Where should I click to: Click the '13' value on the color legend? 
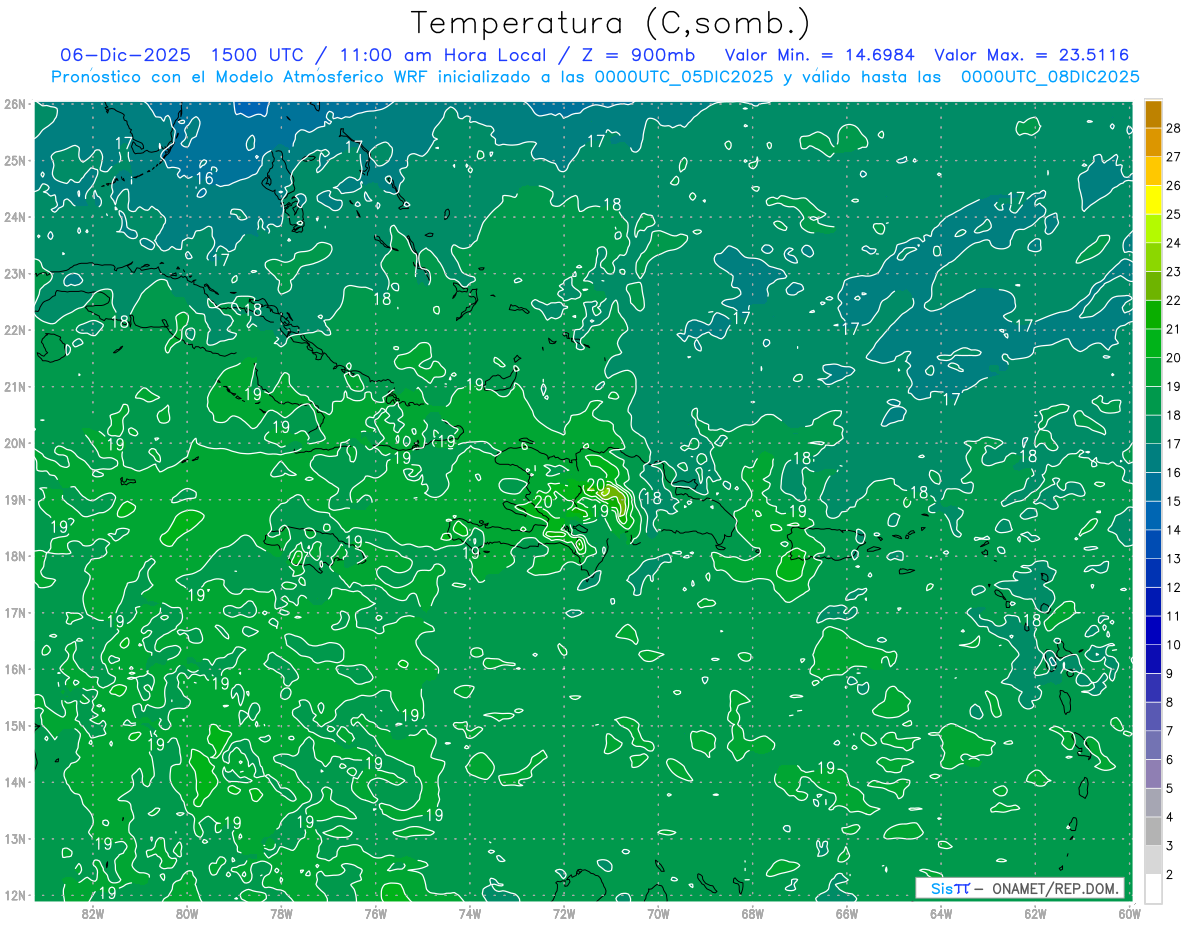pos(1173,558)
